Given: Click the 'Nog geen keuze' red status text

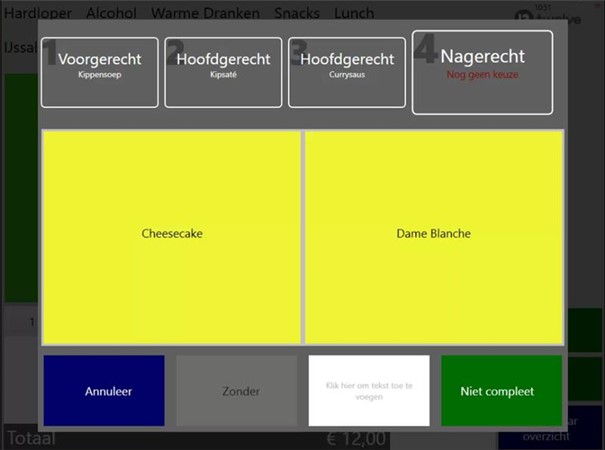Looking at the screenshot, I should [x=482, y=75].
